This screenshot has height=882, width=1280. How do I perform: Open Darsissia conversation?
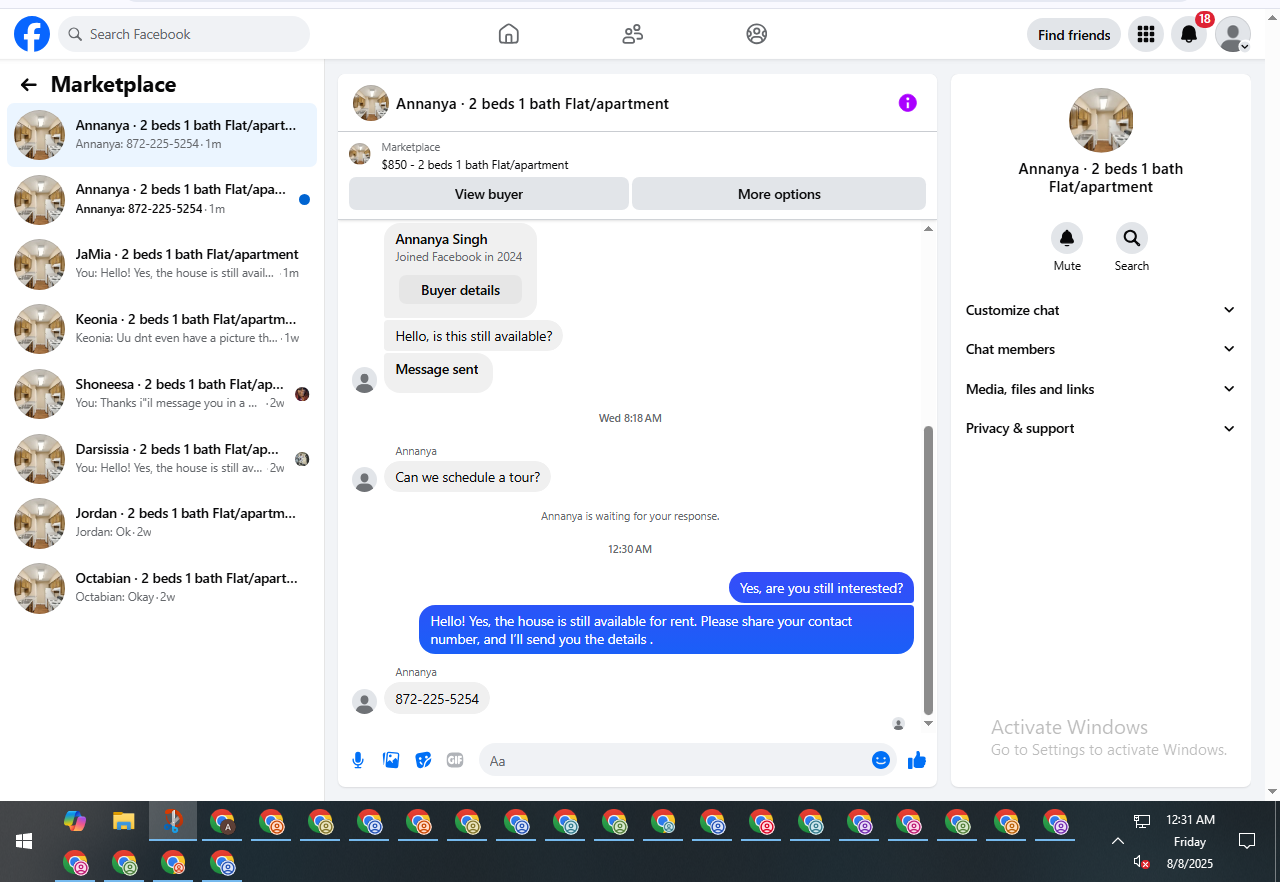click(x=162, y=459)
